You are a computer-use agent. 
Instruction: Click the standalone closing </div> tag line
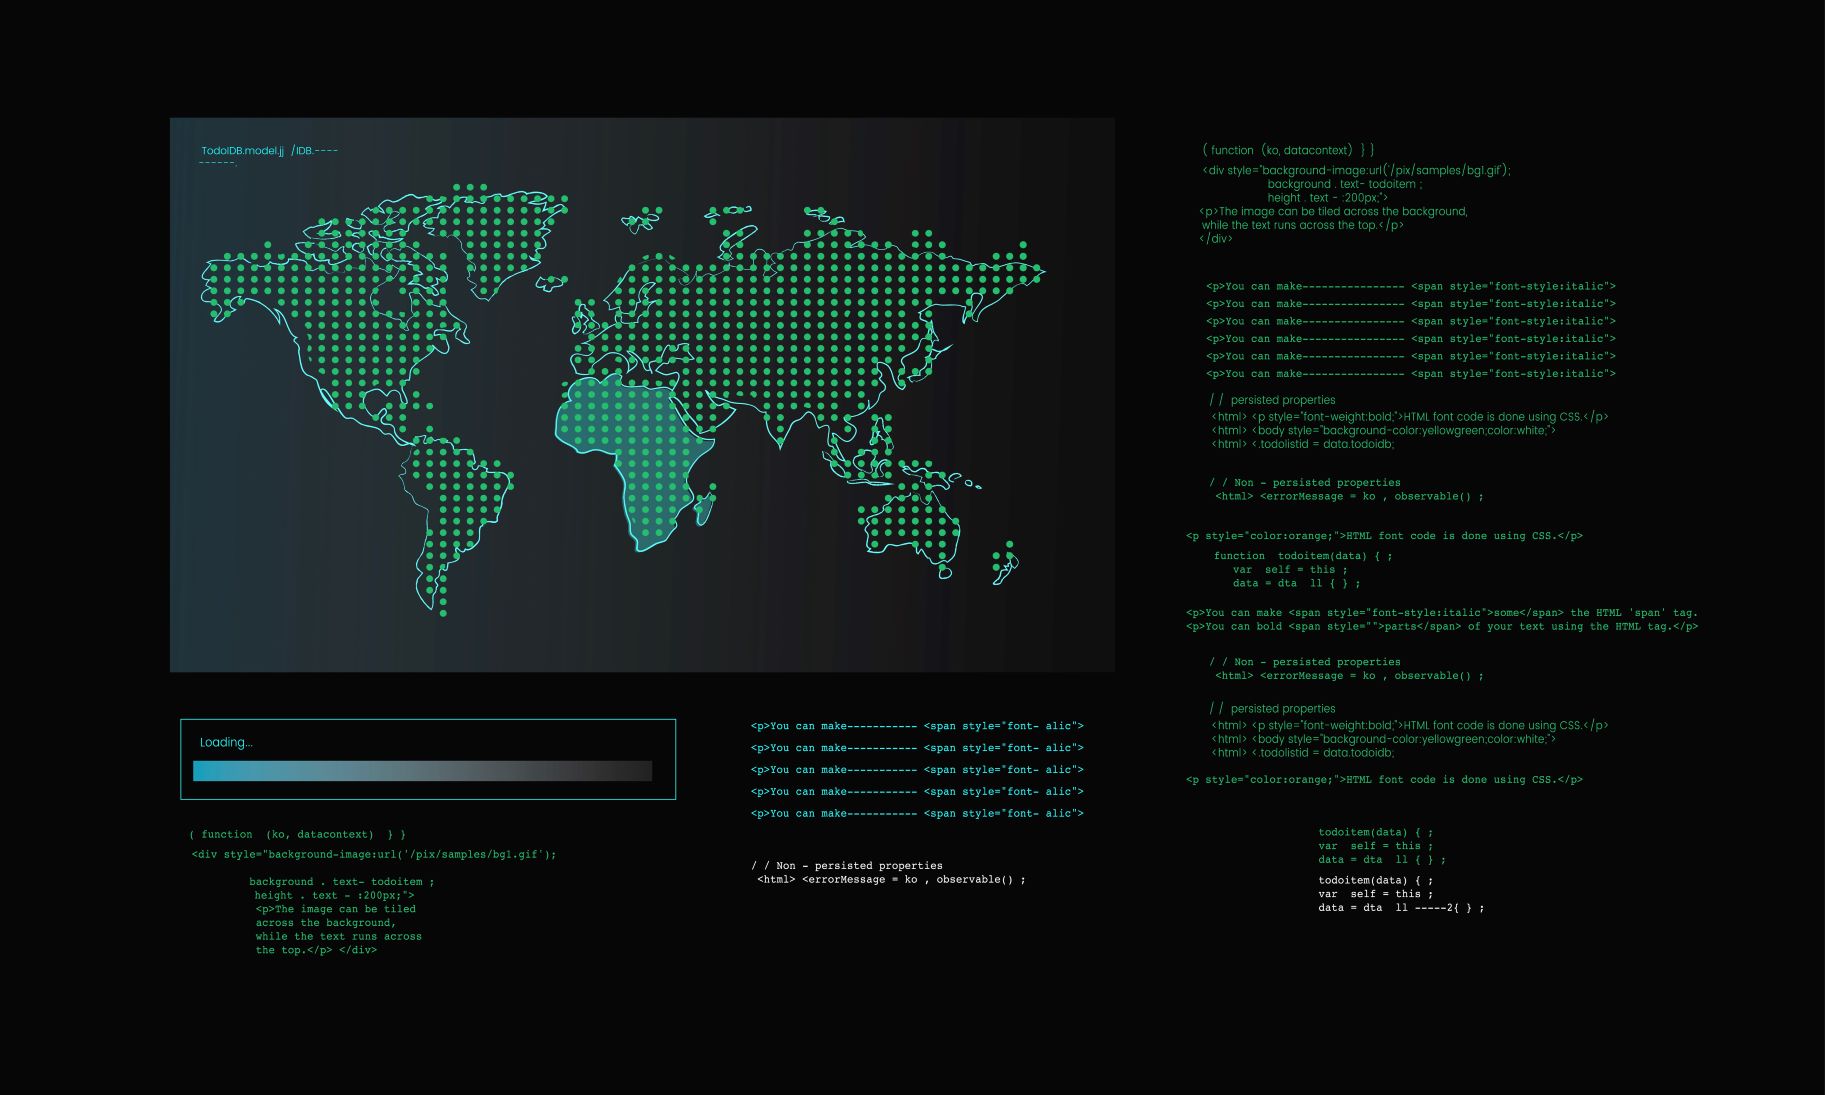pos(1216,239)
